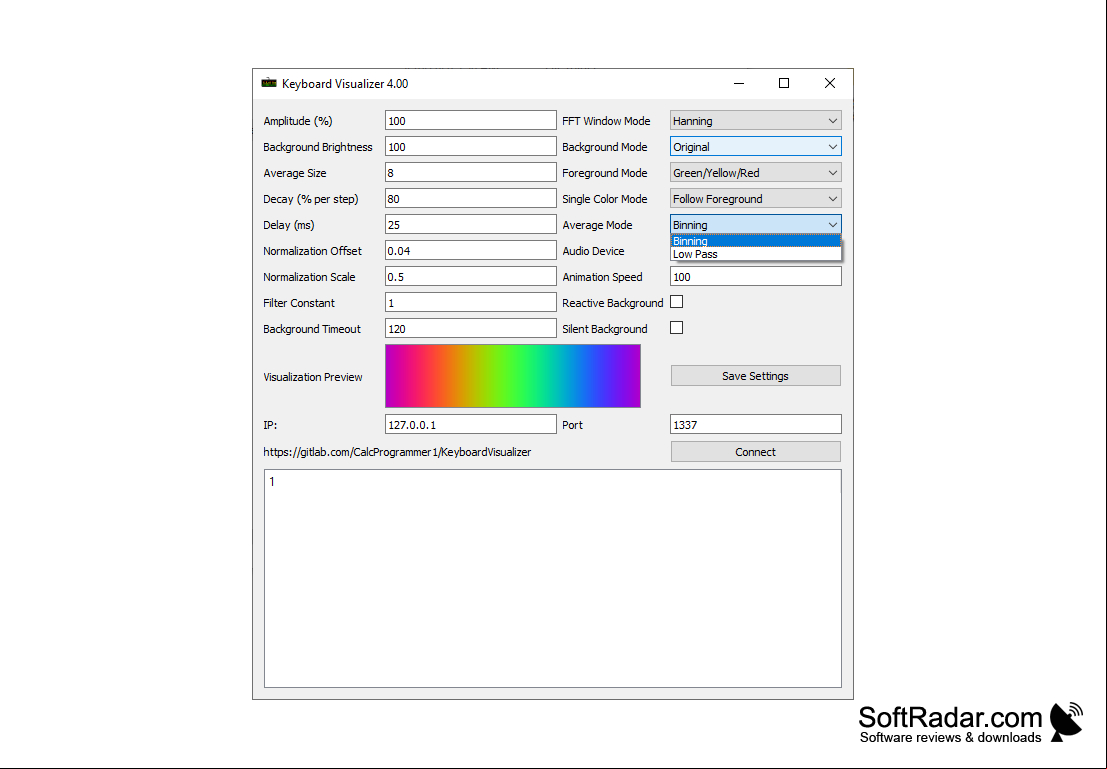Click the 'Keyboard Visualizer 4.00' window title

pyautogui.click(x=345, y=84)
